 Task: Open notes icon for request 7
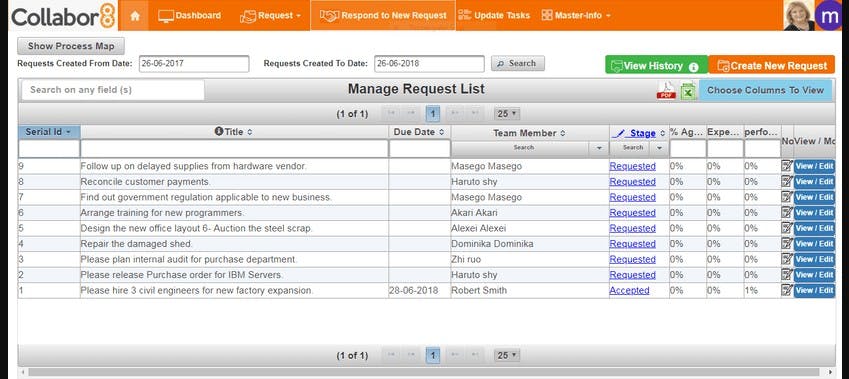tap(787, 197)
